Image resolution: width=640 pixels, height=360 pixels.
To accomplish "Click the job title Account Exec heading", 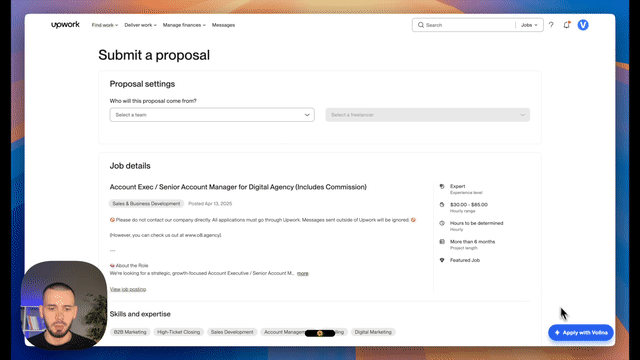I will pyautogui.click(x=238, y=187).
